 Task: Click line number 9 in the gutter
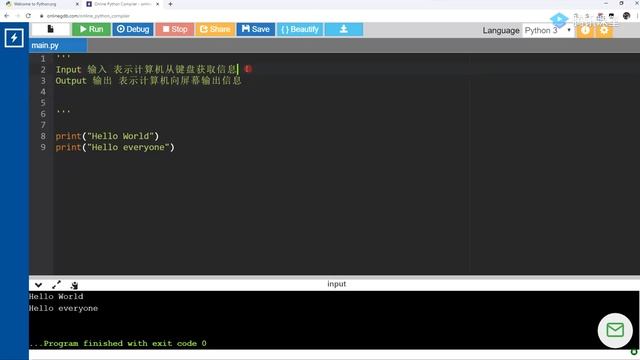tap(43, 147)
